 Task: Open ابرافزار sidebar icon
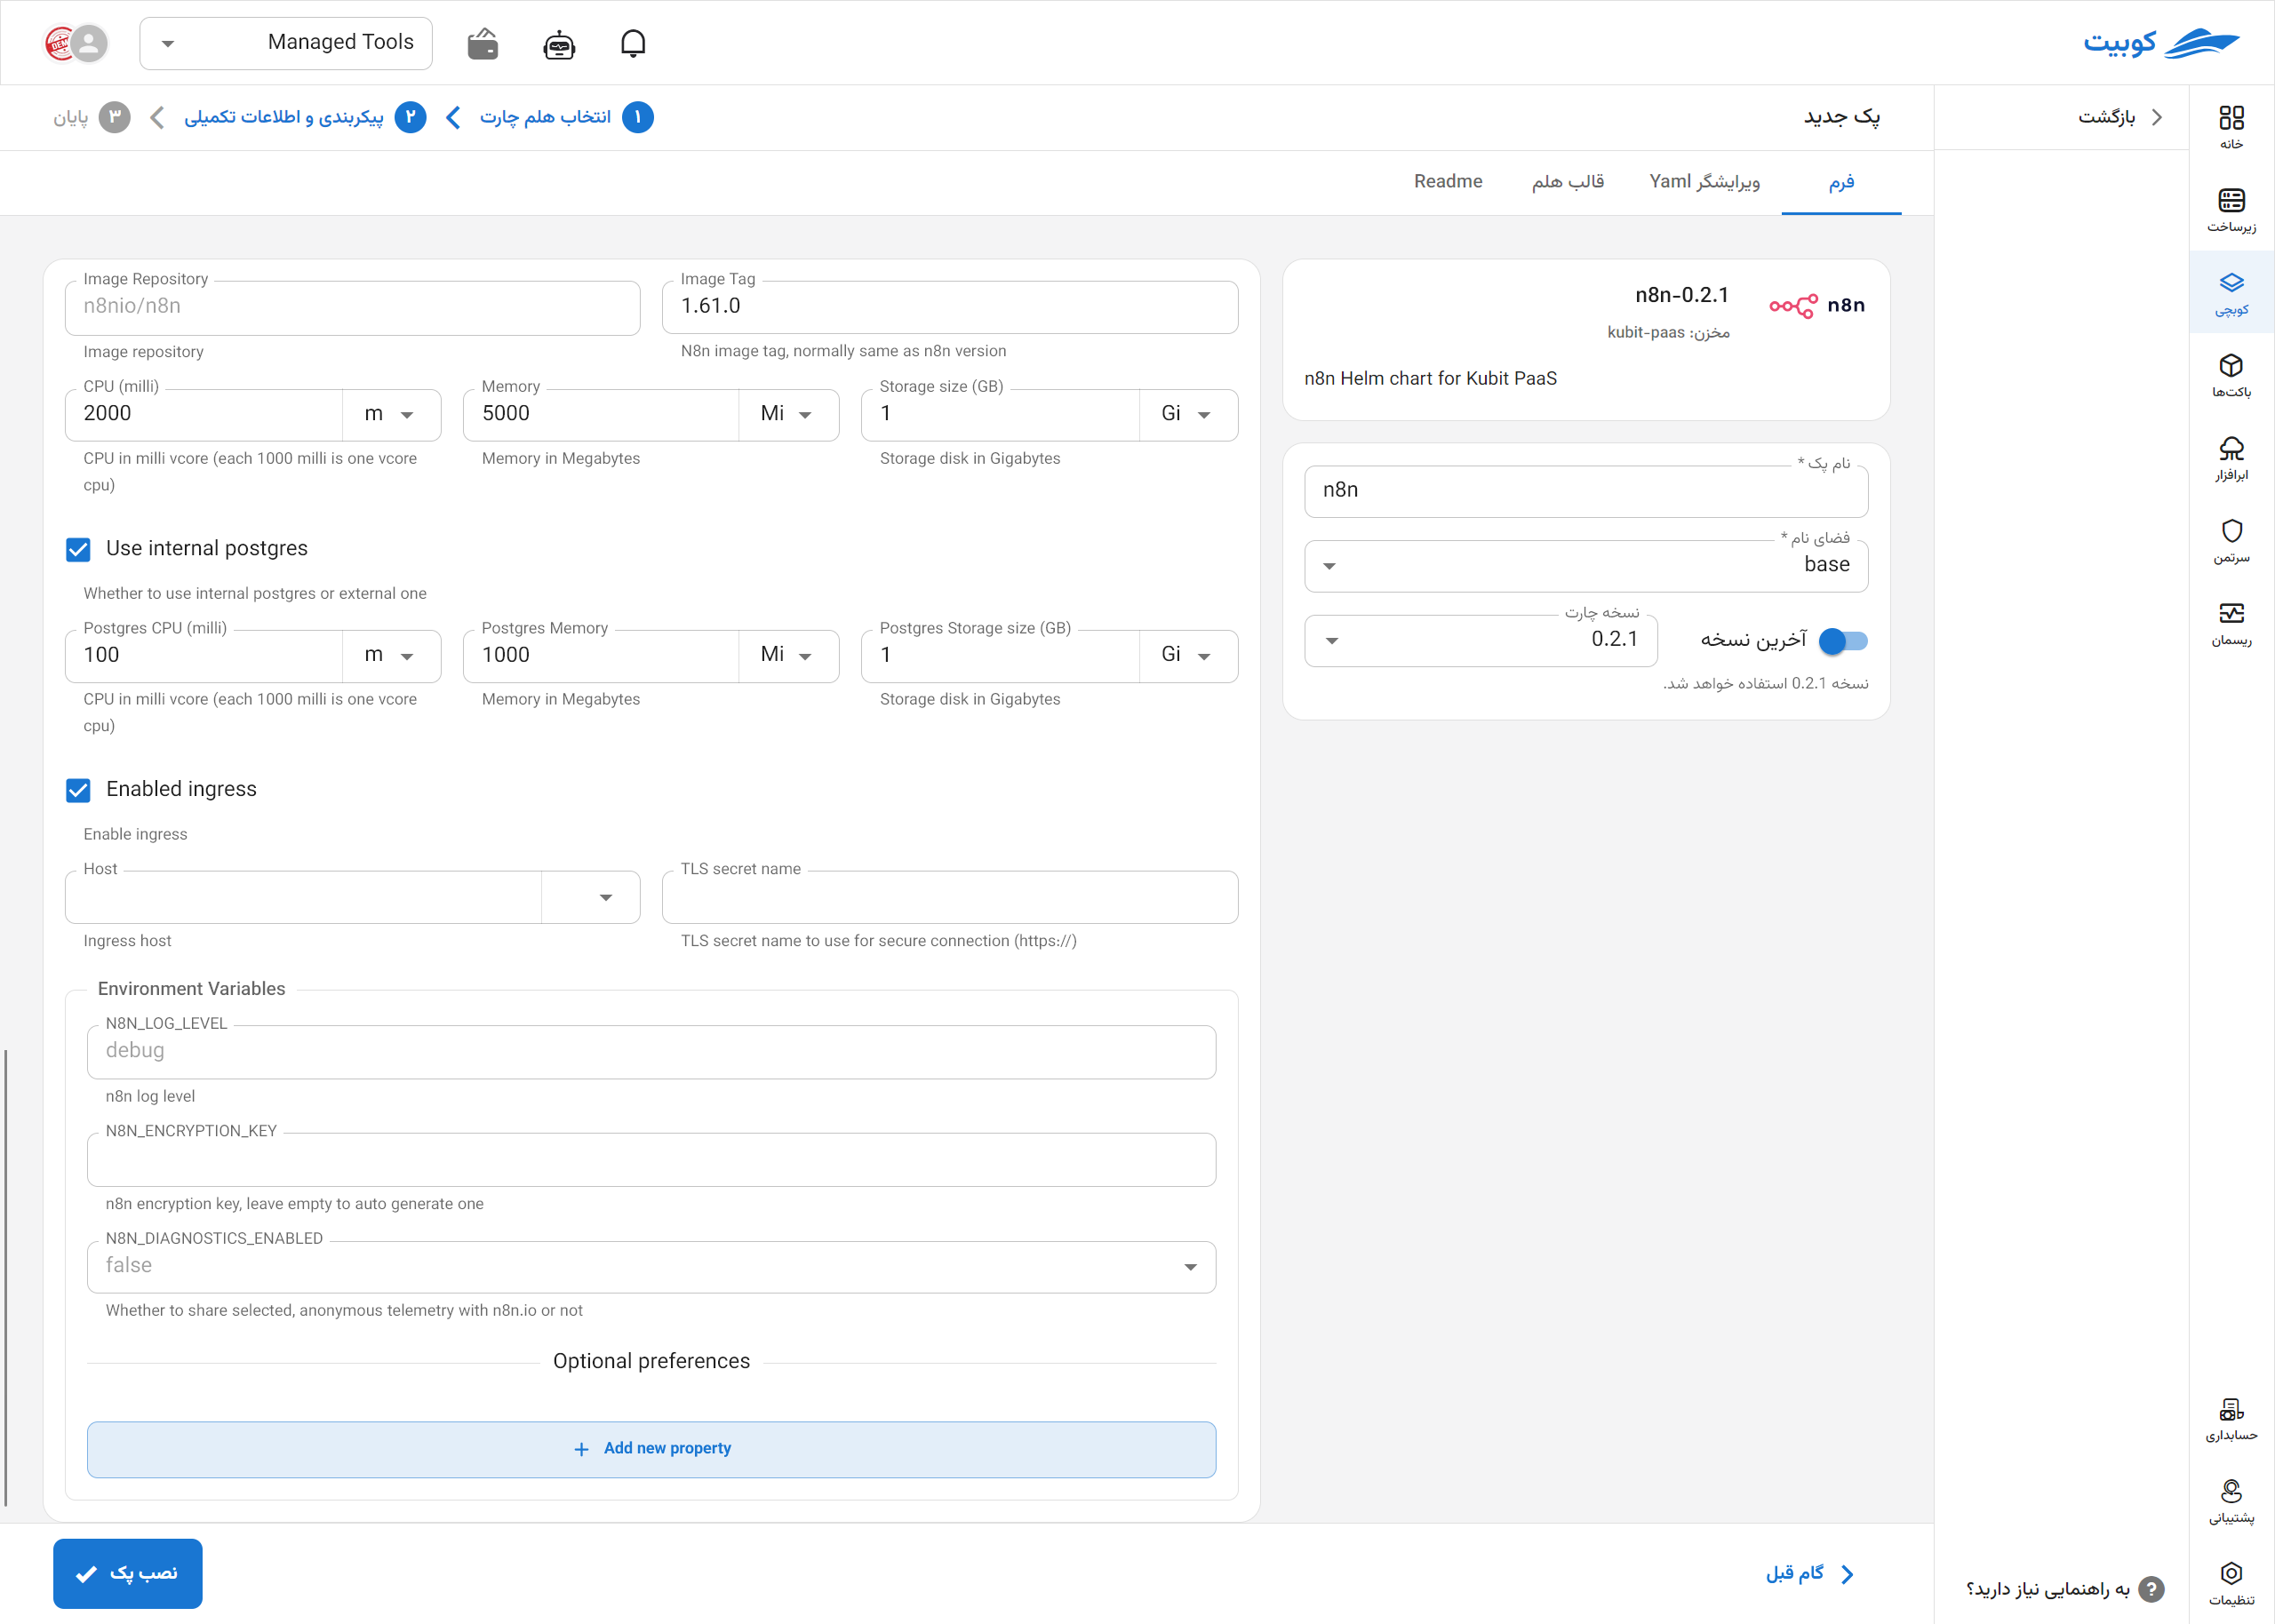(x=2231, y=459)
